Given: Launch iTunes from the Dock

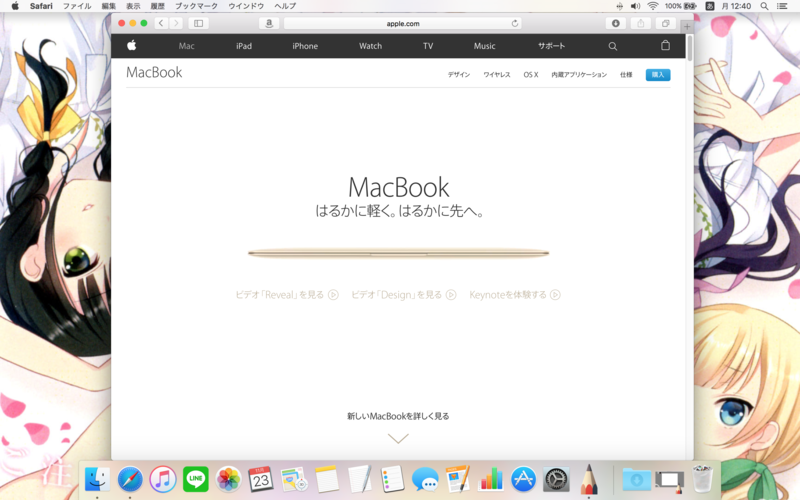Looking at the screenshot, I should (163, 480).
